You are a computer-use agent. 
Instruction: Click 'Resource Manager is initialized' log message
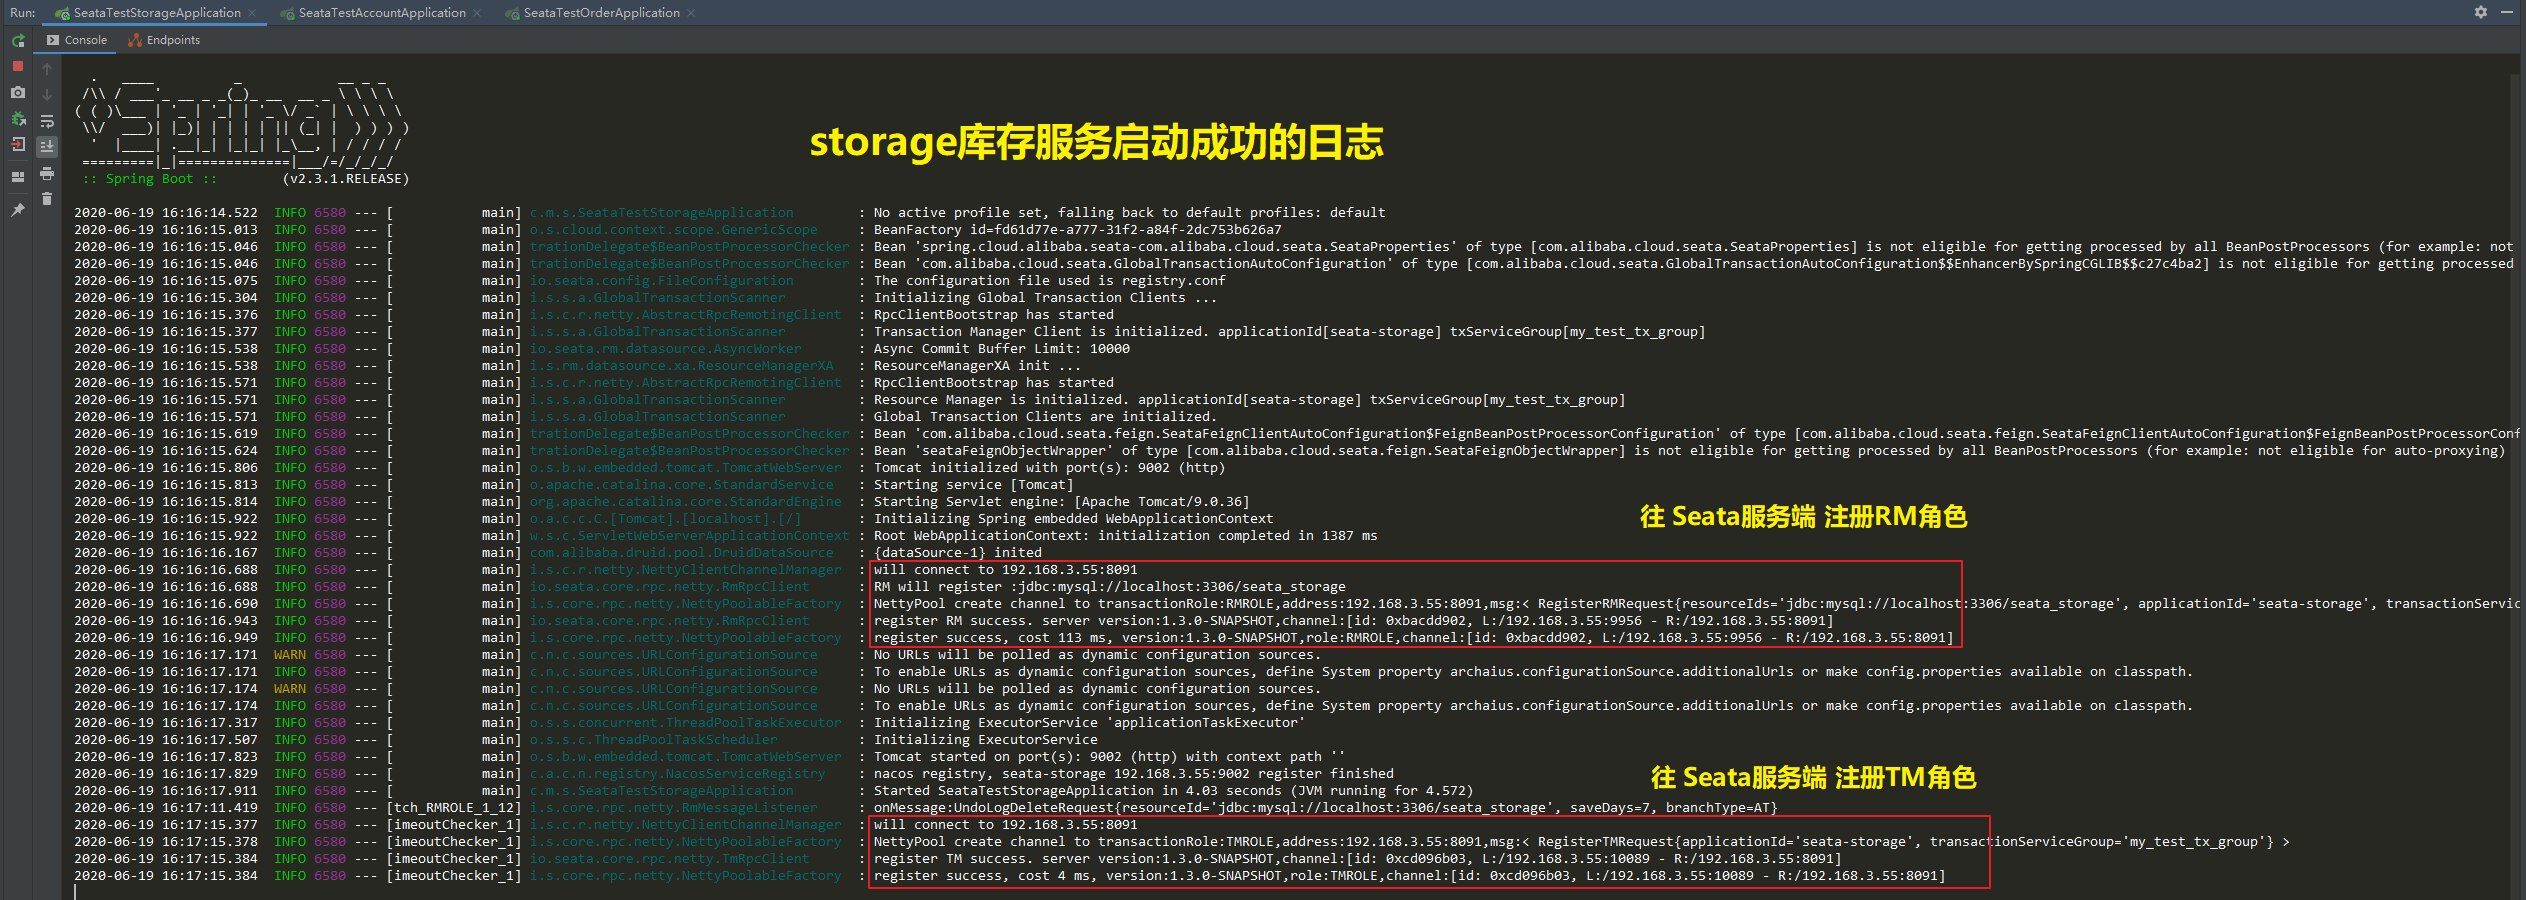pos(1250,400)
